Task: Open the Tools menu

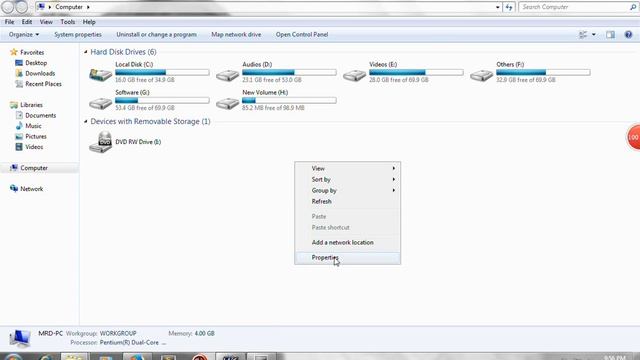Action: (68, 22)
